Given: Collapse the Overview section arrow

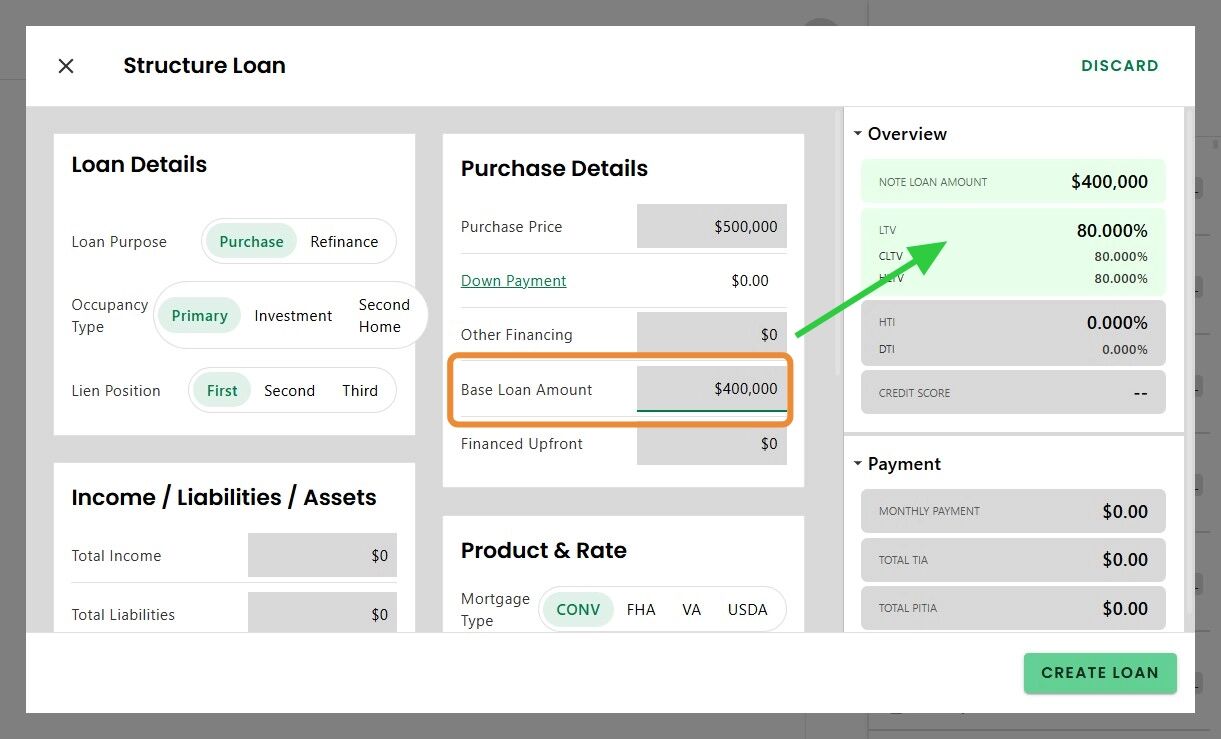Looking at the screenshot, I should pyautogui.click(x=857, y=133).
